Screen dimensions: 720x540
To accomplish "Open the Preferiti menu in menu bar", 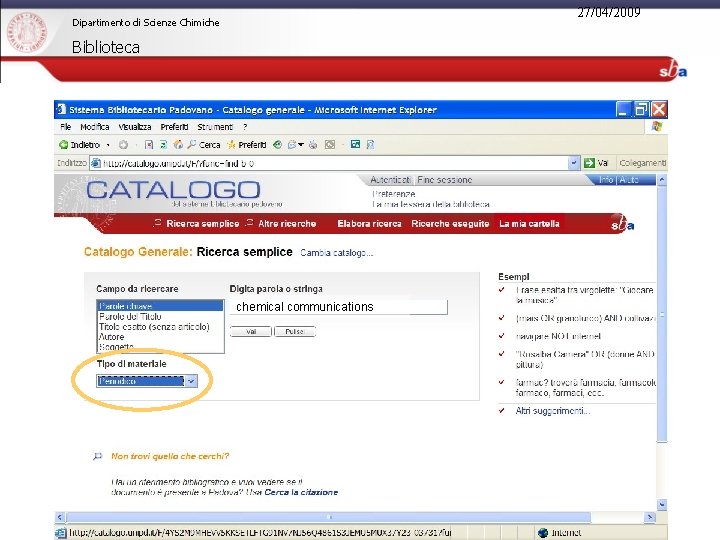I will pyautogui.click(x=174, y=127).
